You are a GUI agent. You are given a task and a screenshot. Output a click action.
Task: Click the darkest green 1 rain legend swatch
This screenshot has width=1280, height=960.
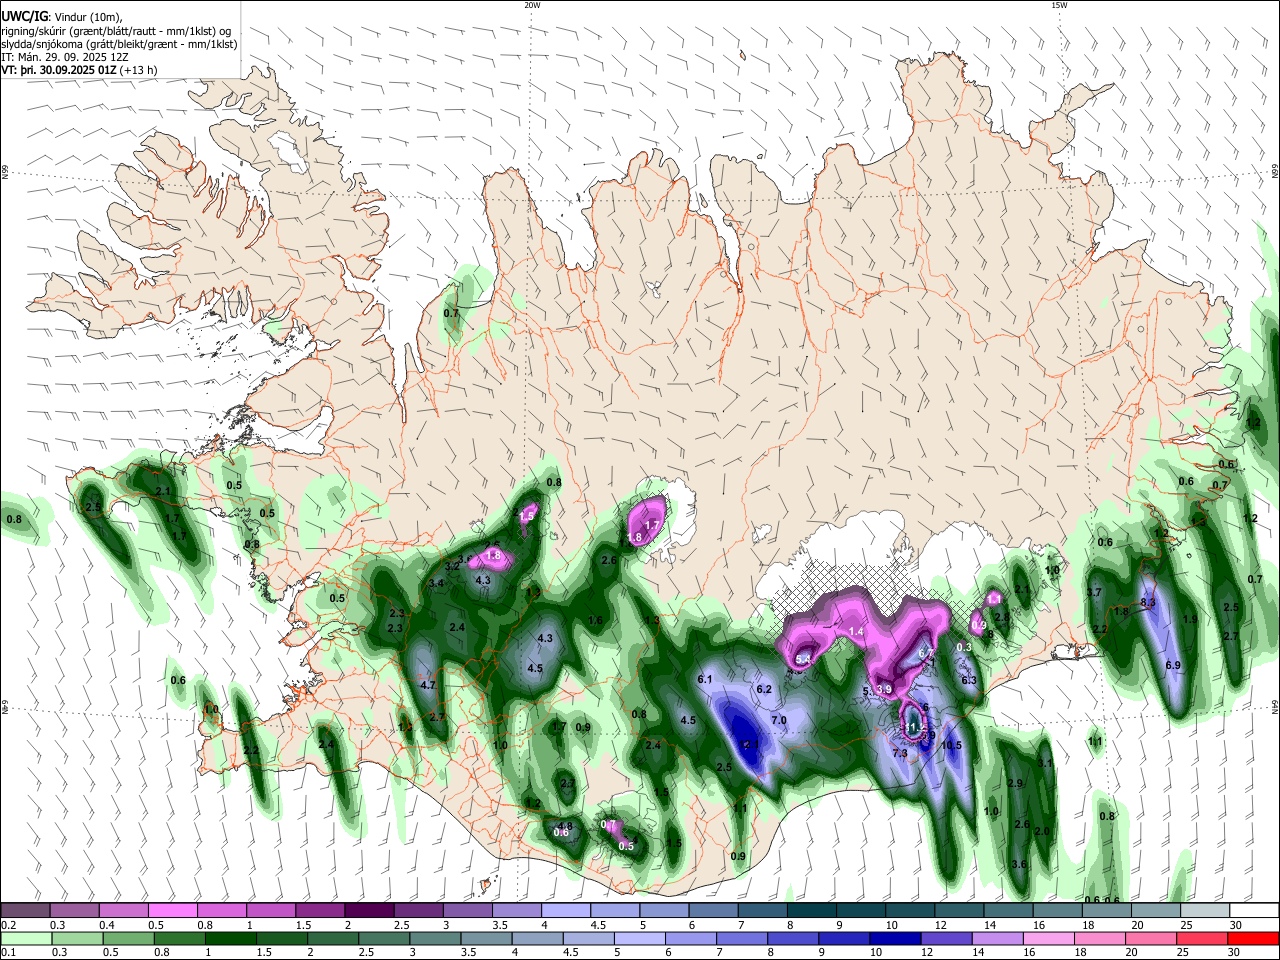point(230,938)
